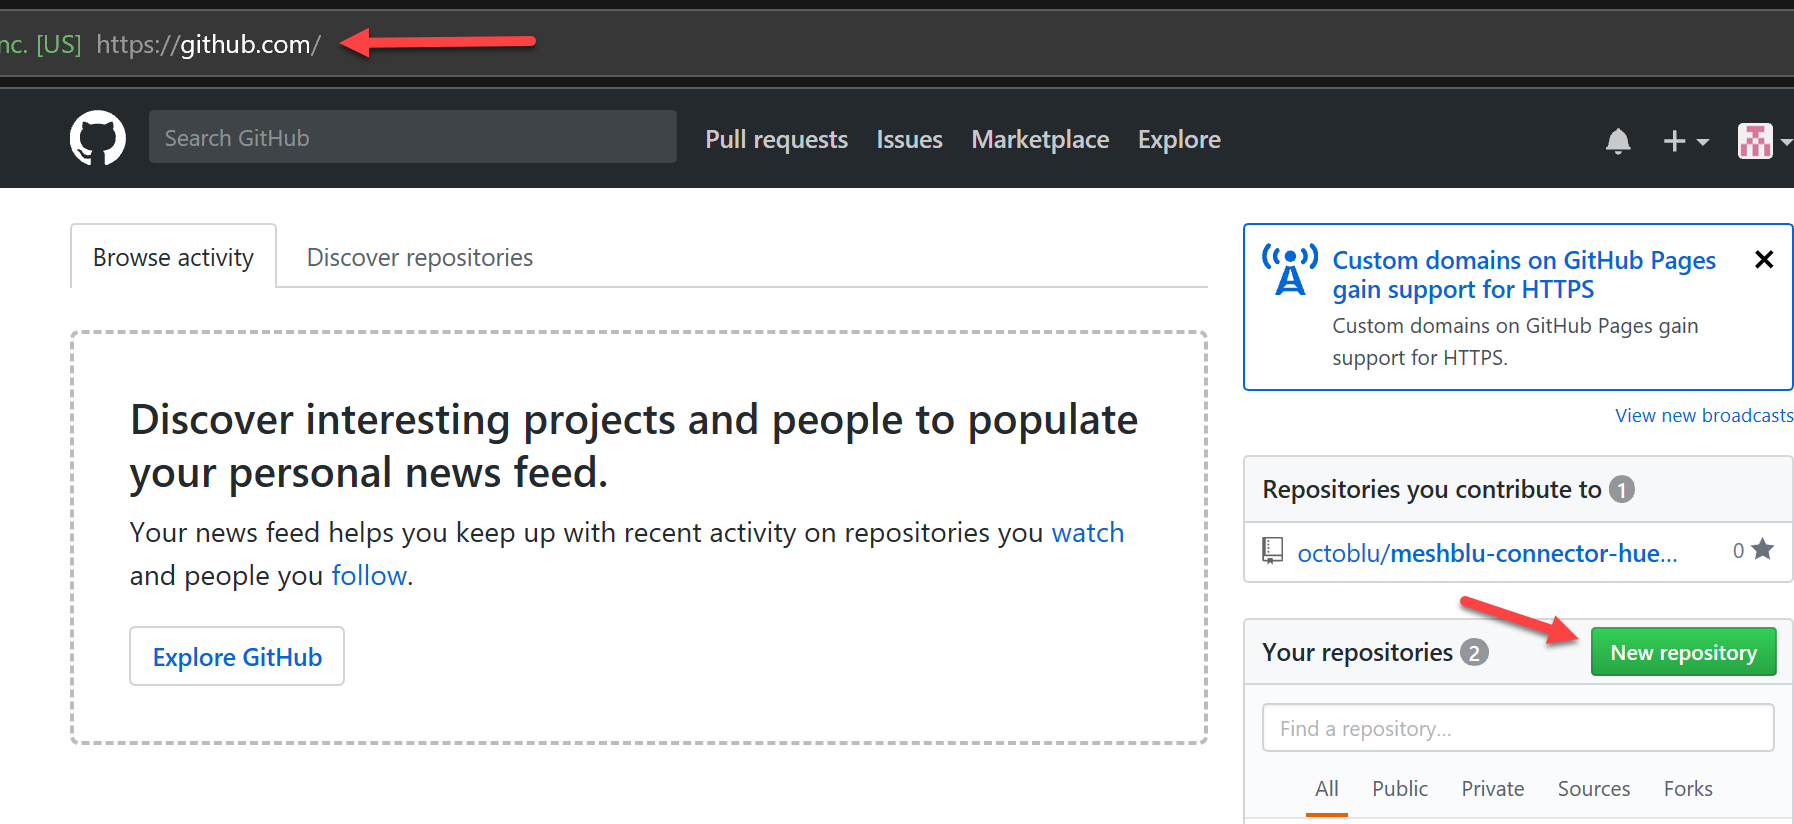
Task: Select the All repositories filter
Action: 1326,789
